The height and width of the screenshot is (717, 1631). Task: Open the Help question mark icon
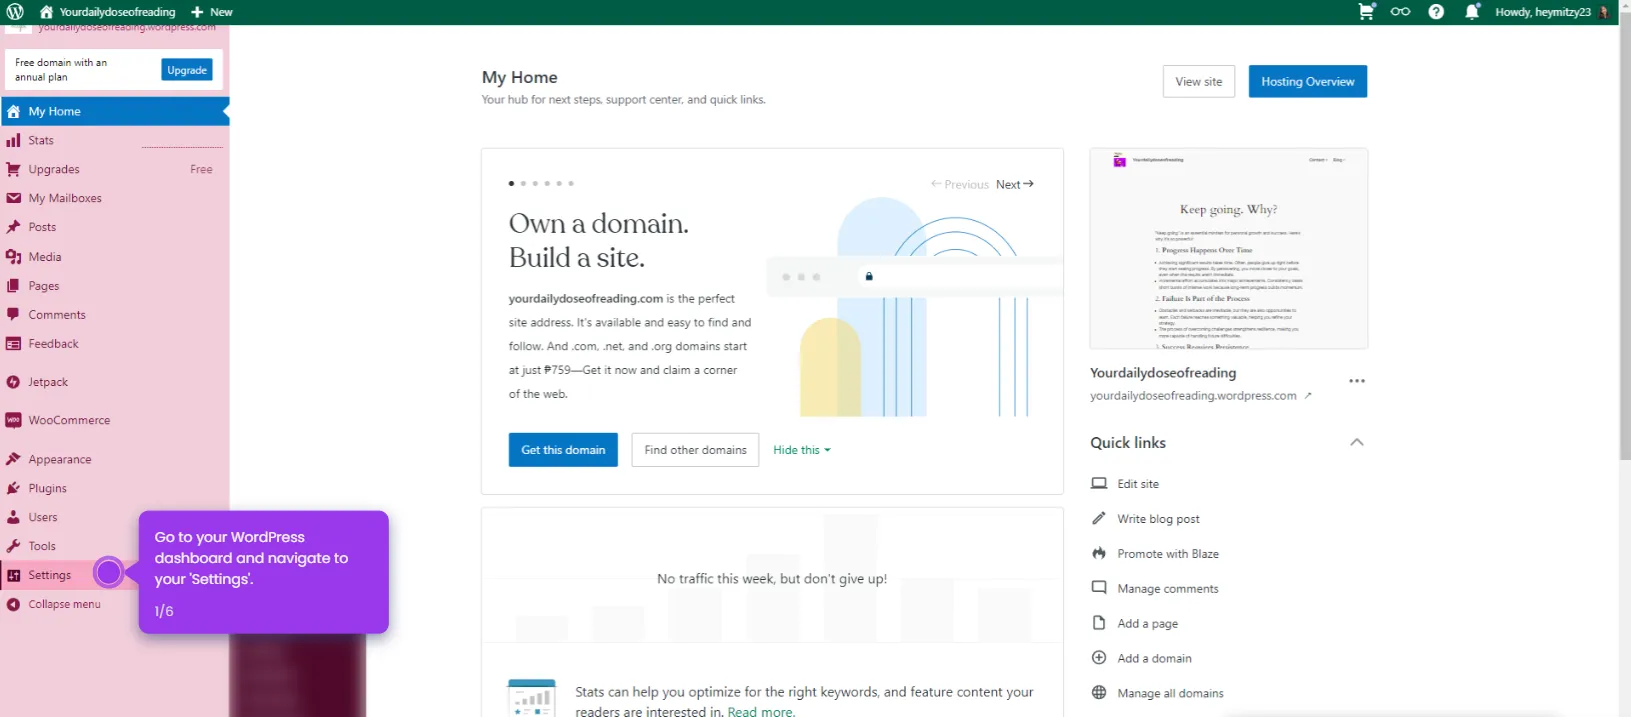(1436, 12)
